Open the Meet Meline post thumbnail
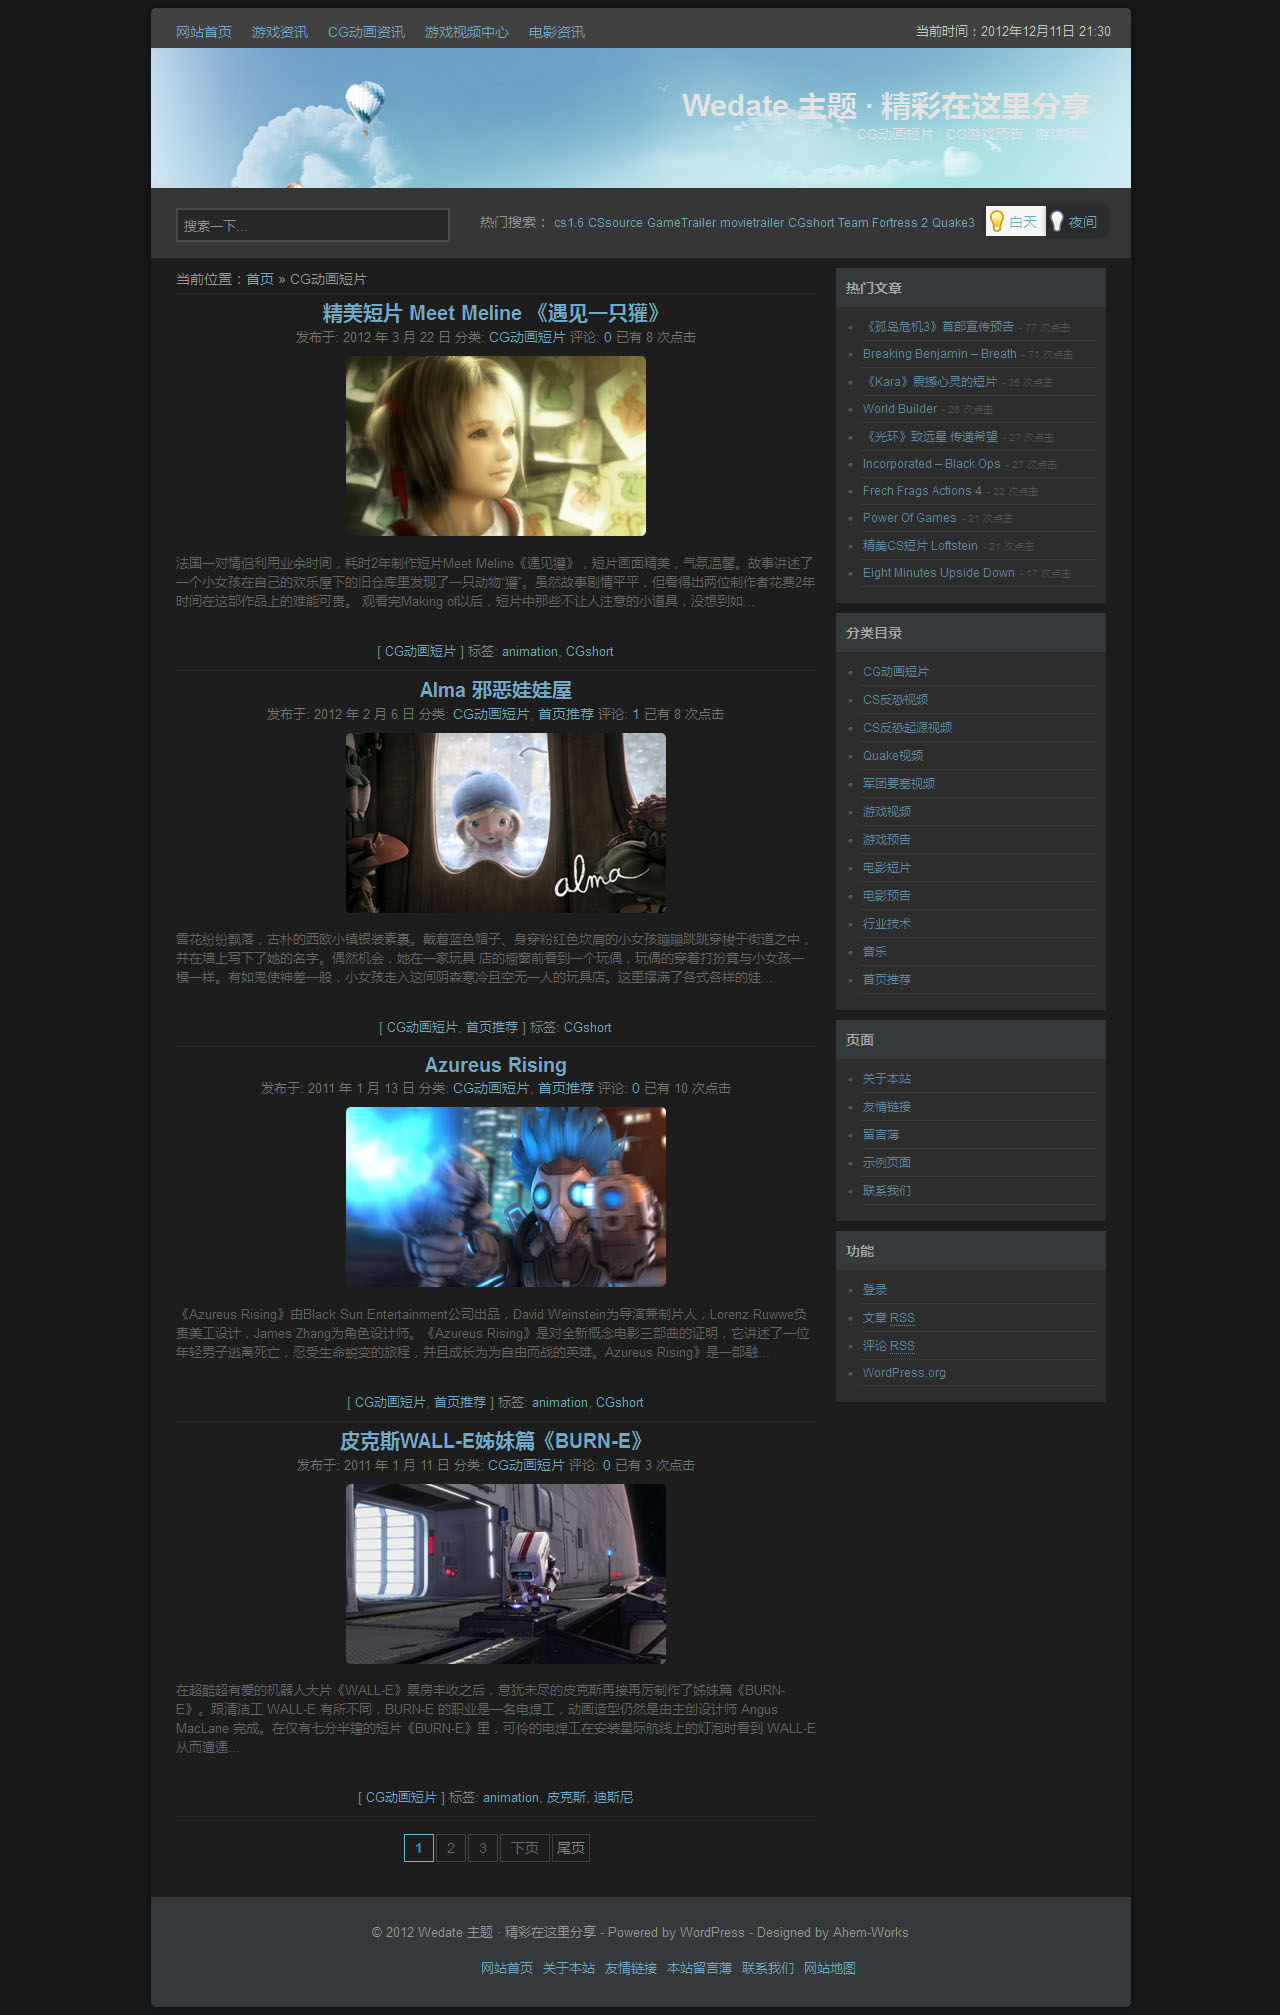 tap(496, 446)
